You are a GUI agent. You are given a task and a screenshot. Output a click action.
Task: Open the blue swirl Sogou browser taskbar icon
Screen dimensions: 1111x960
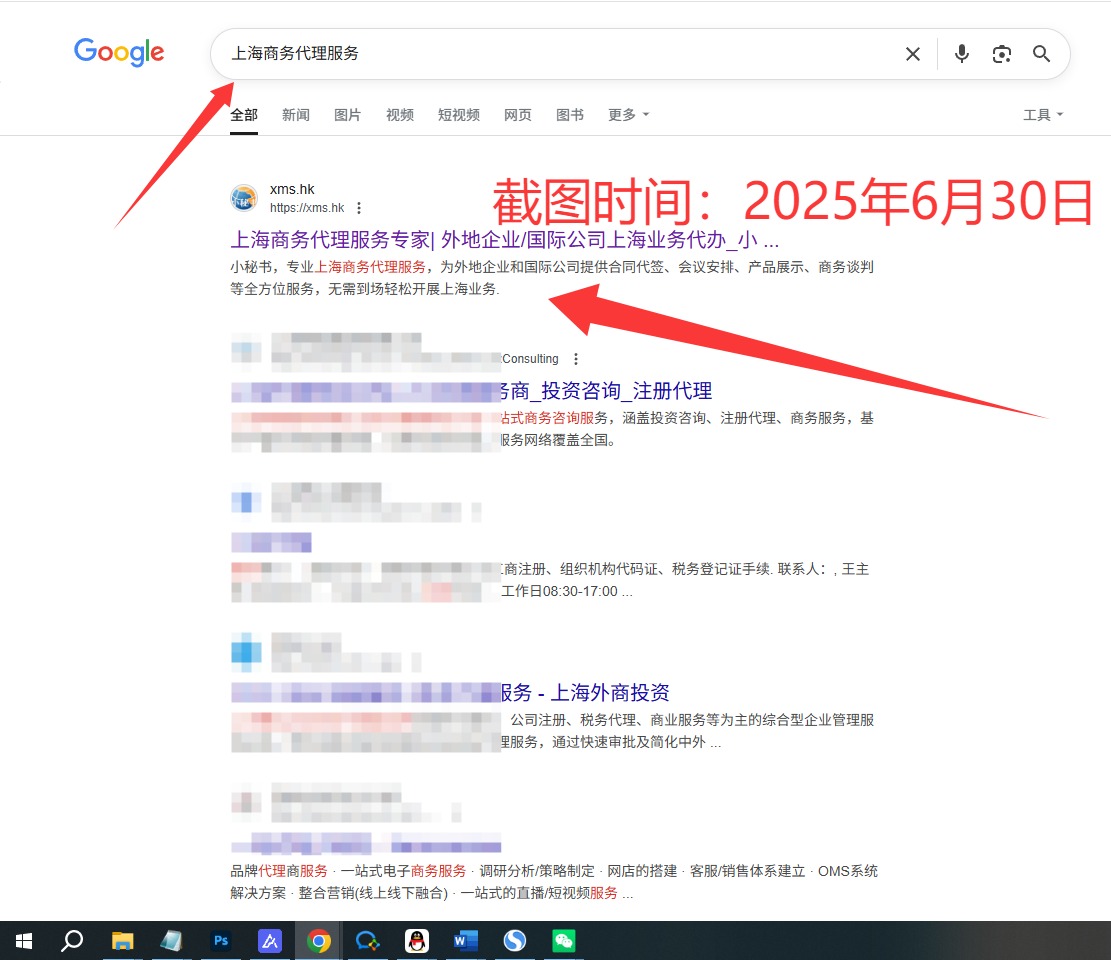[515, 941]
